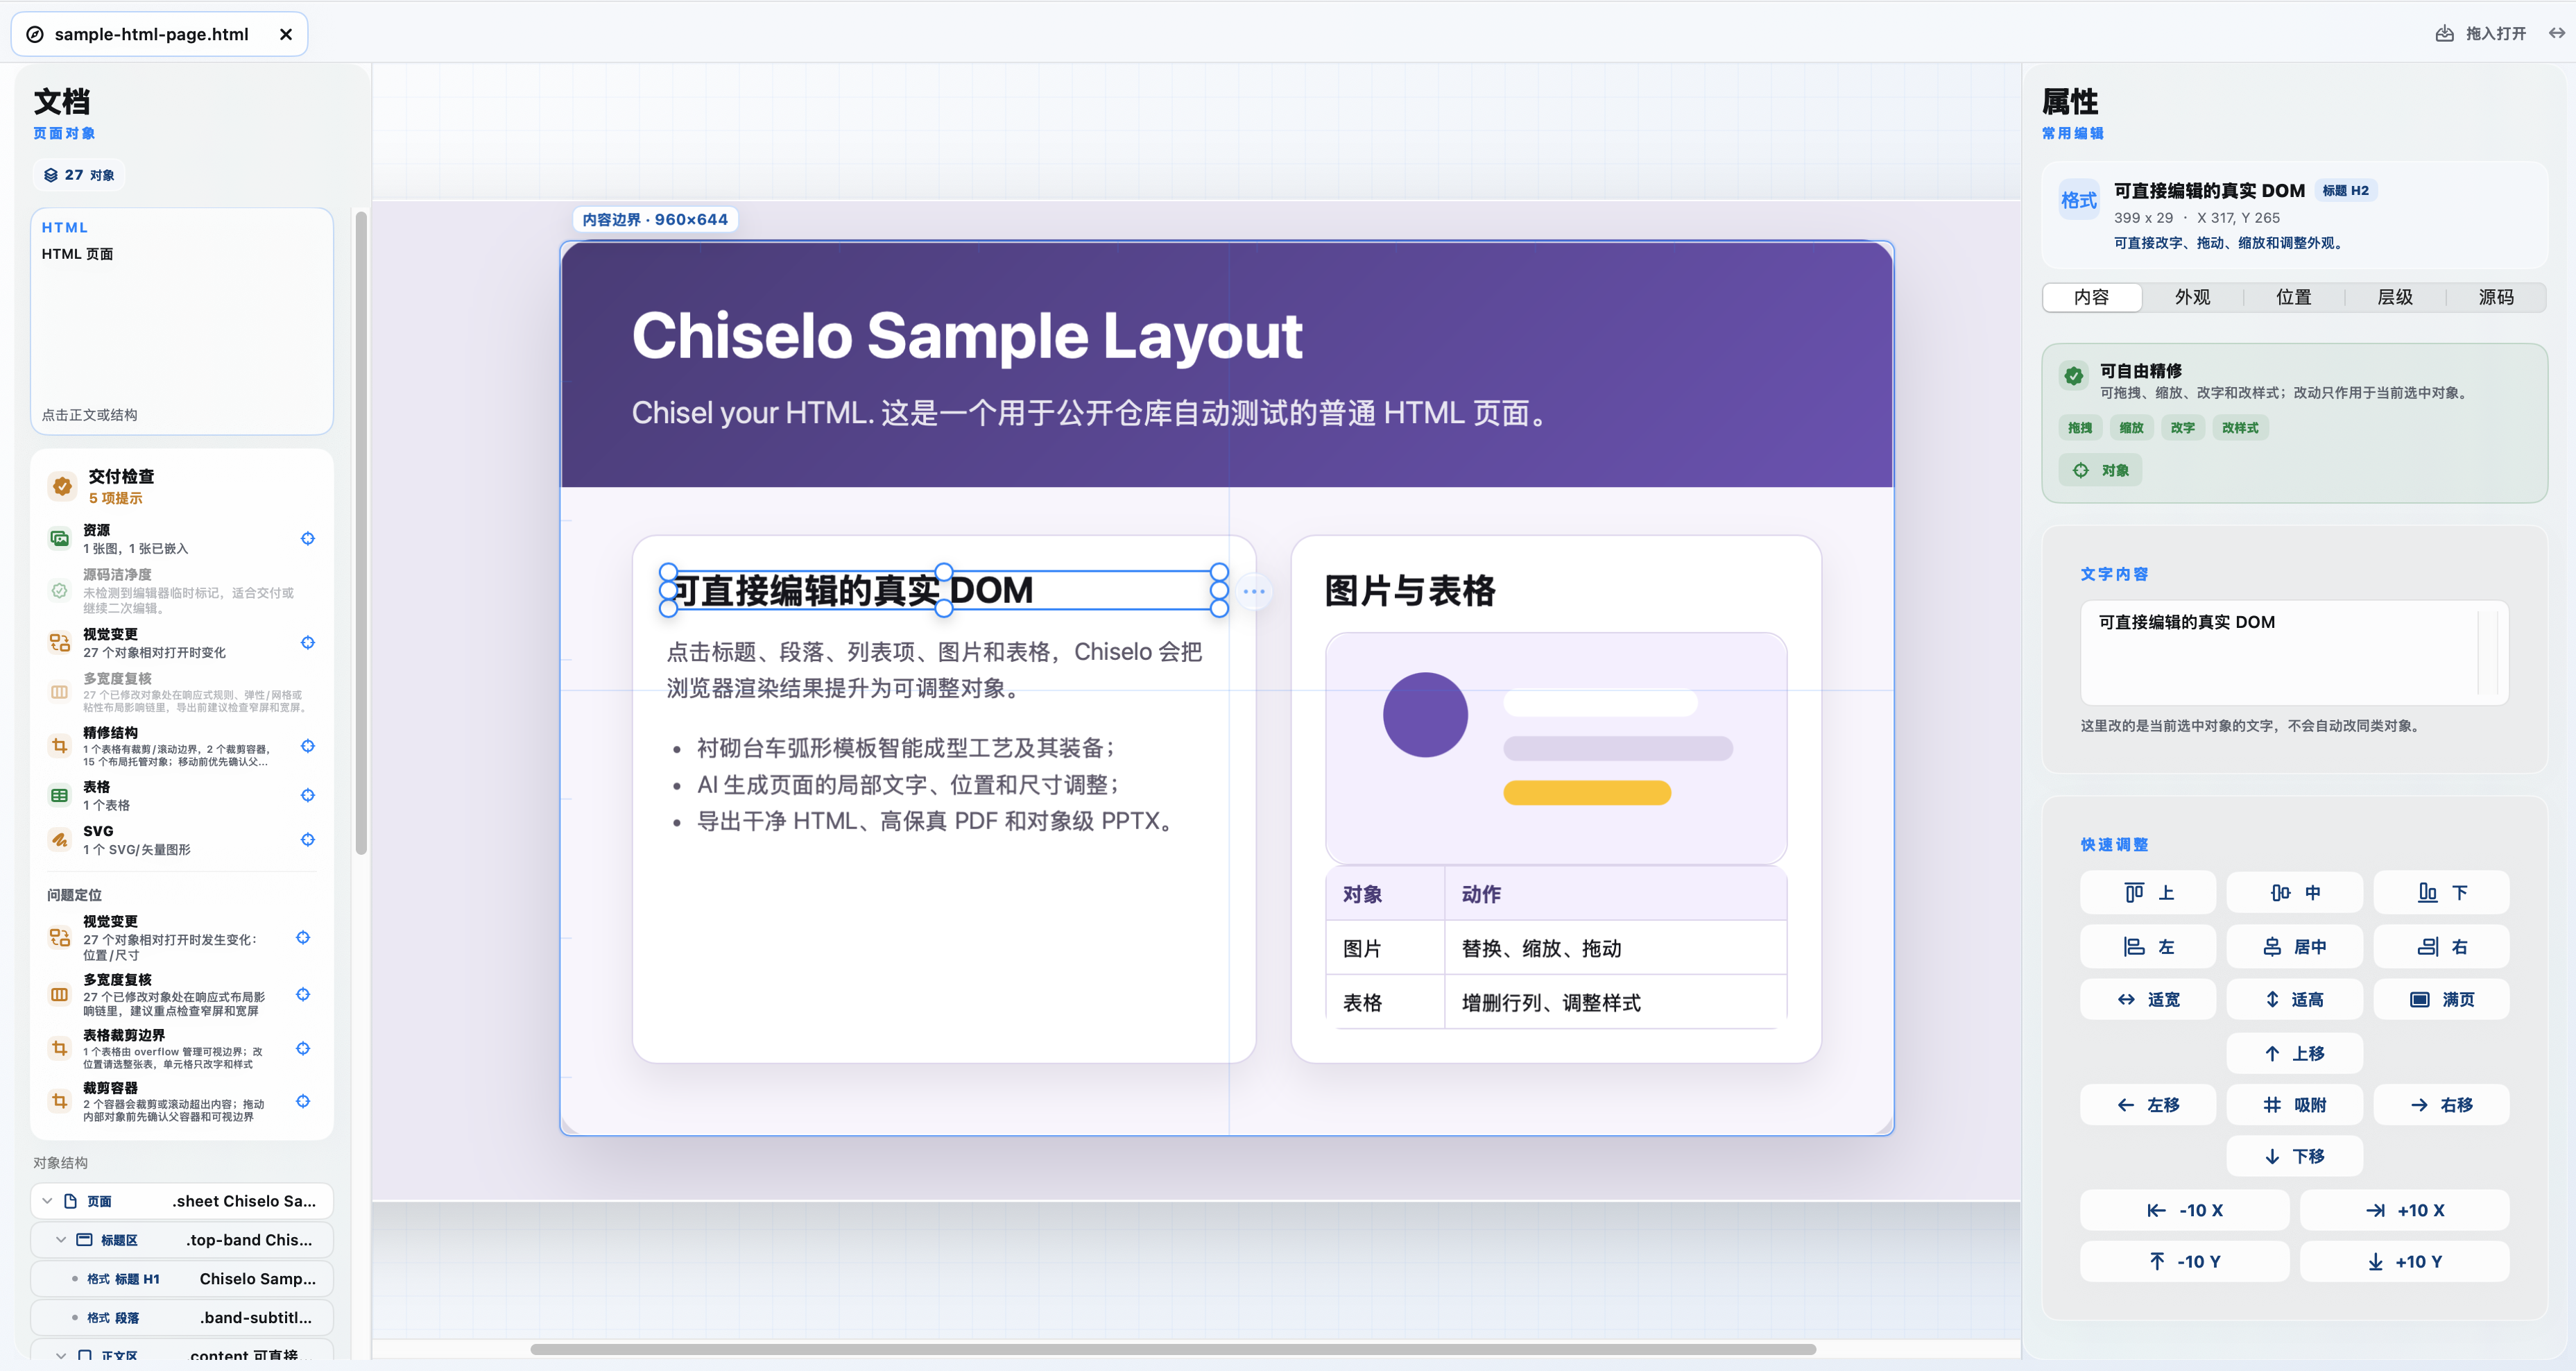The width and height of the screenshot is (2576, 1371).
Task: Click the 交付检查 orange badge icon
Action: [62, 486]
